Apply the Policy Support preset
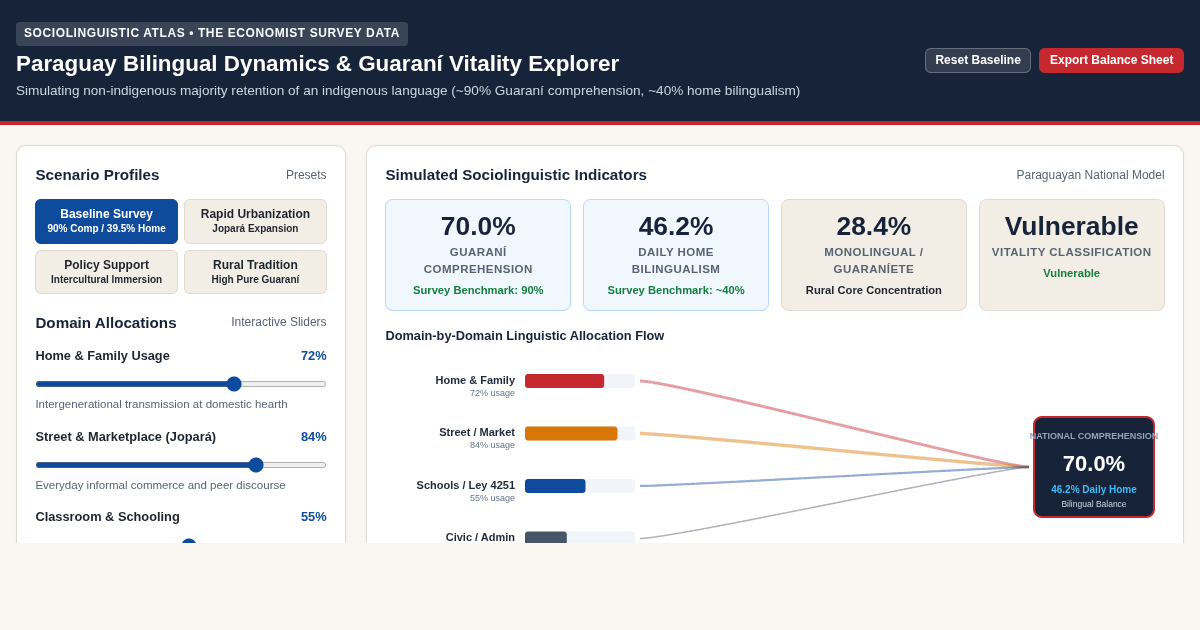This screenshot has height=630, width=1200. (x=106, y=272)
